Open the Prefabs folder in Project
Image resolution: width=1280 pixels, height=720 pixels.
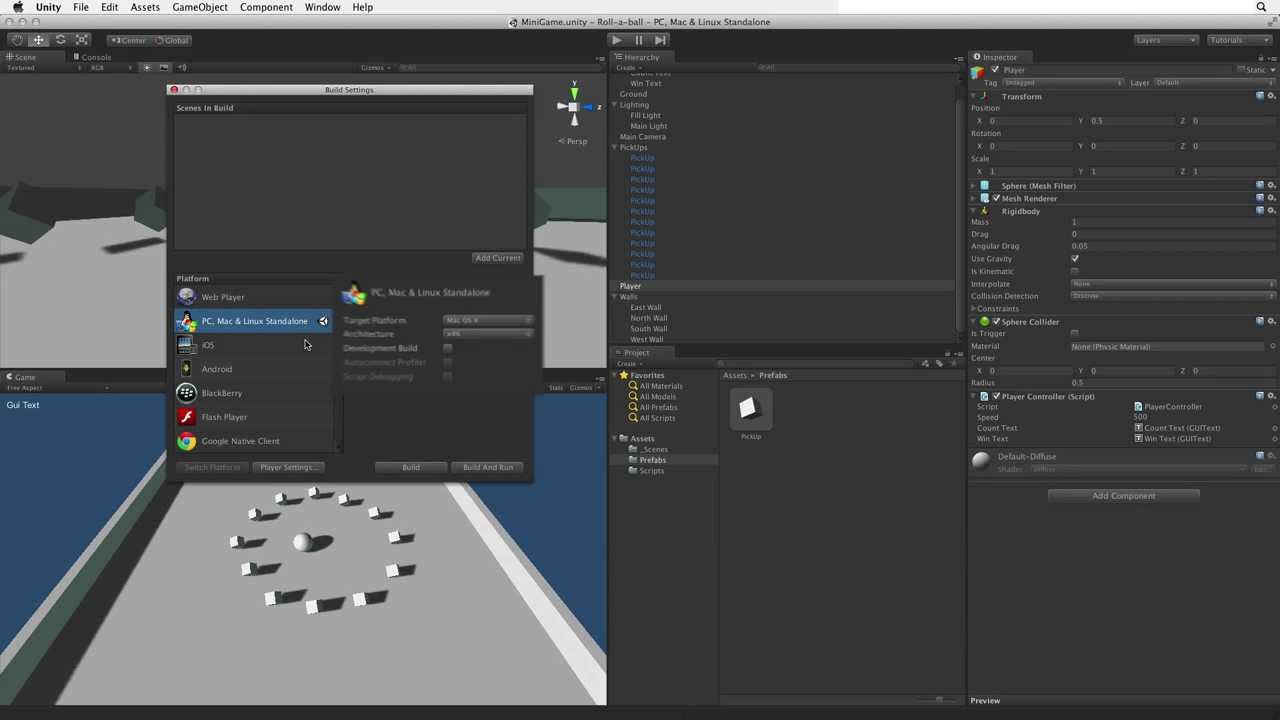tap(653, 460)
